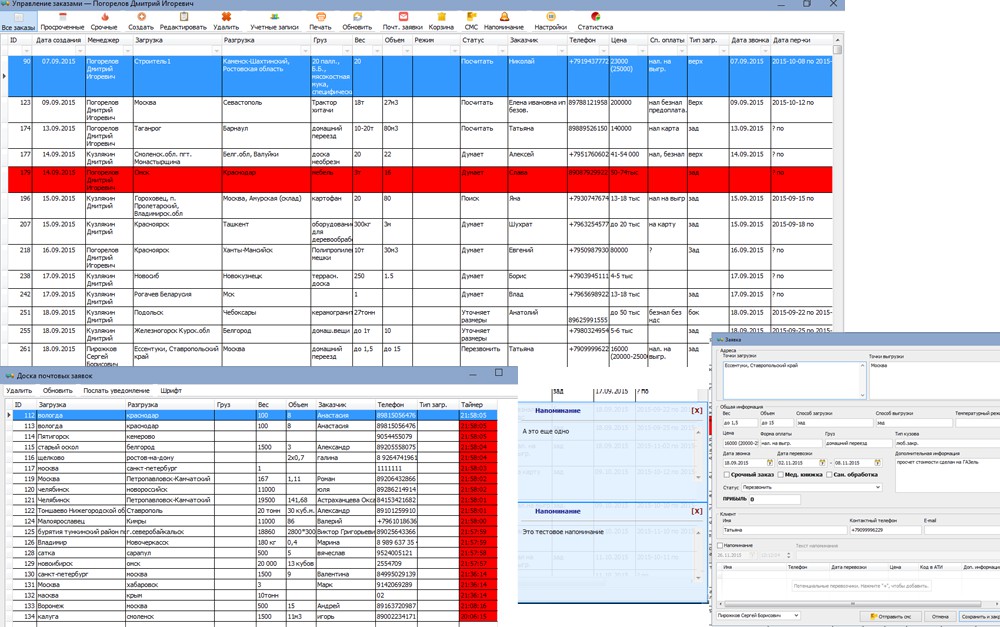Open filter dropdown under ID column

tap(27, 50)
